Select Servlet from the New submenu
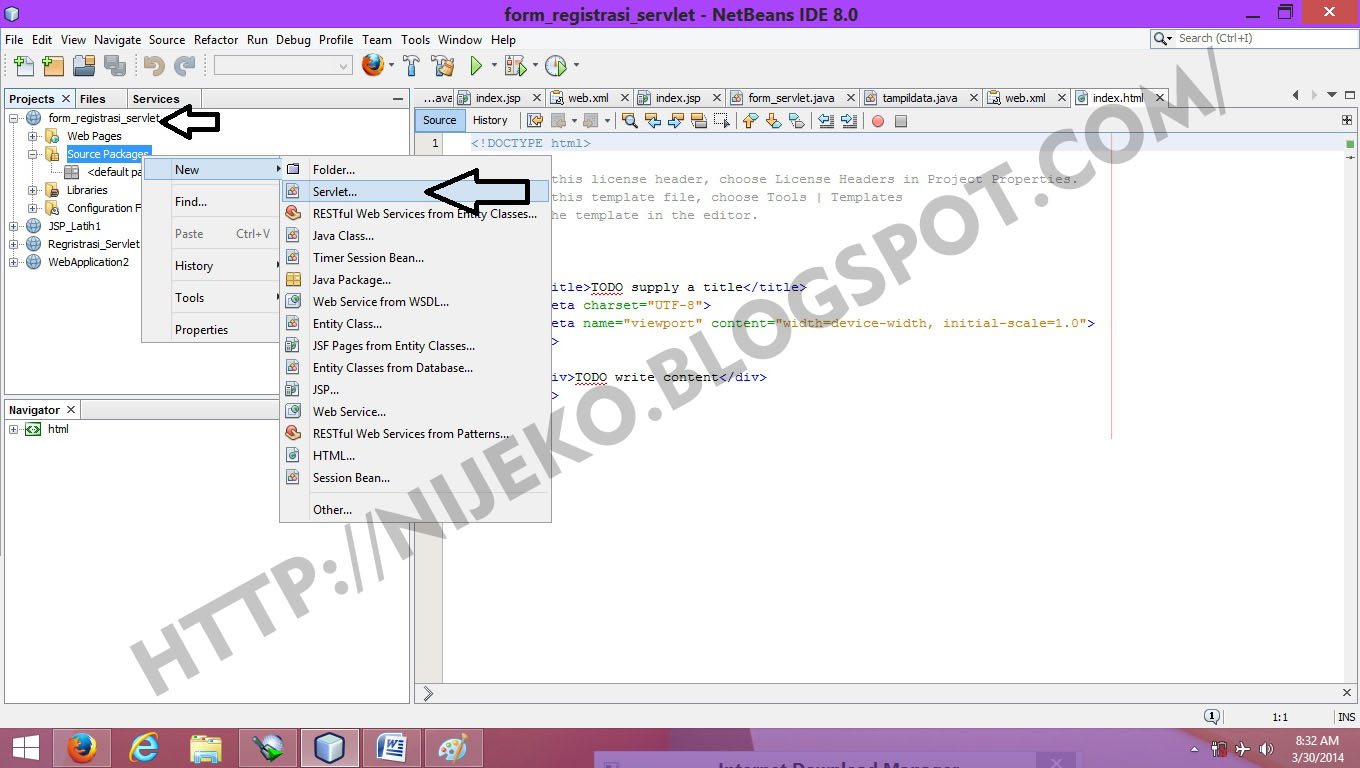The image size is (1360, 768). (x=335, y=191)
